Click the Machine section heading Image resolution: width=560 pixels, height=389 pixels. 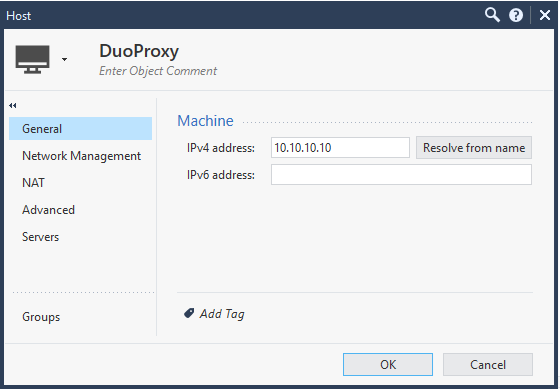tap(205, 121)
